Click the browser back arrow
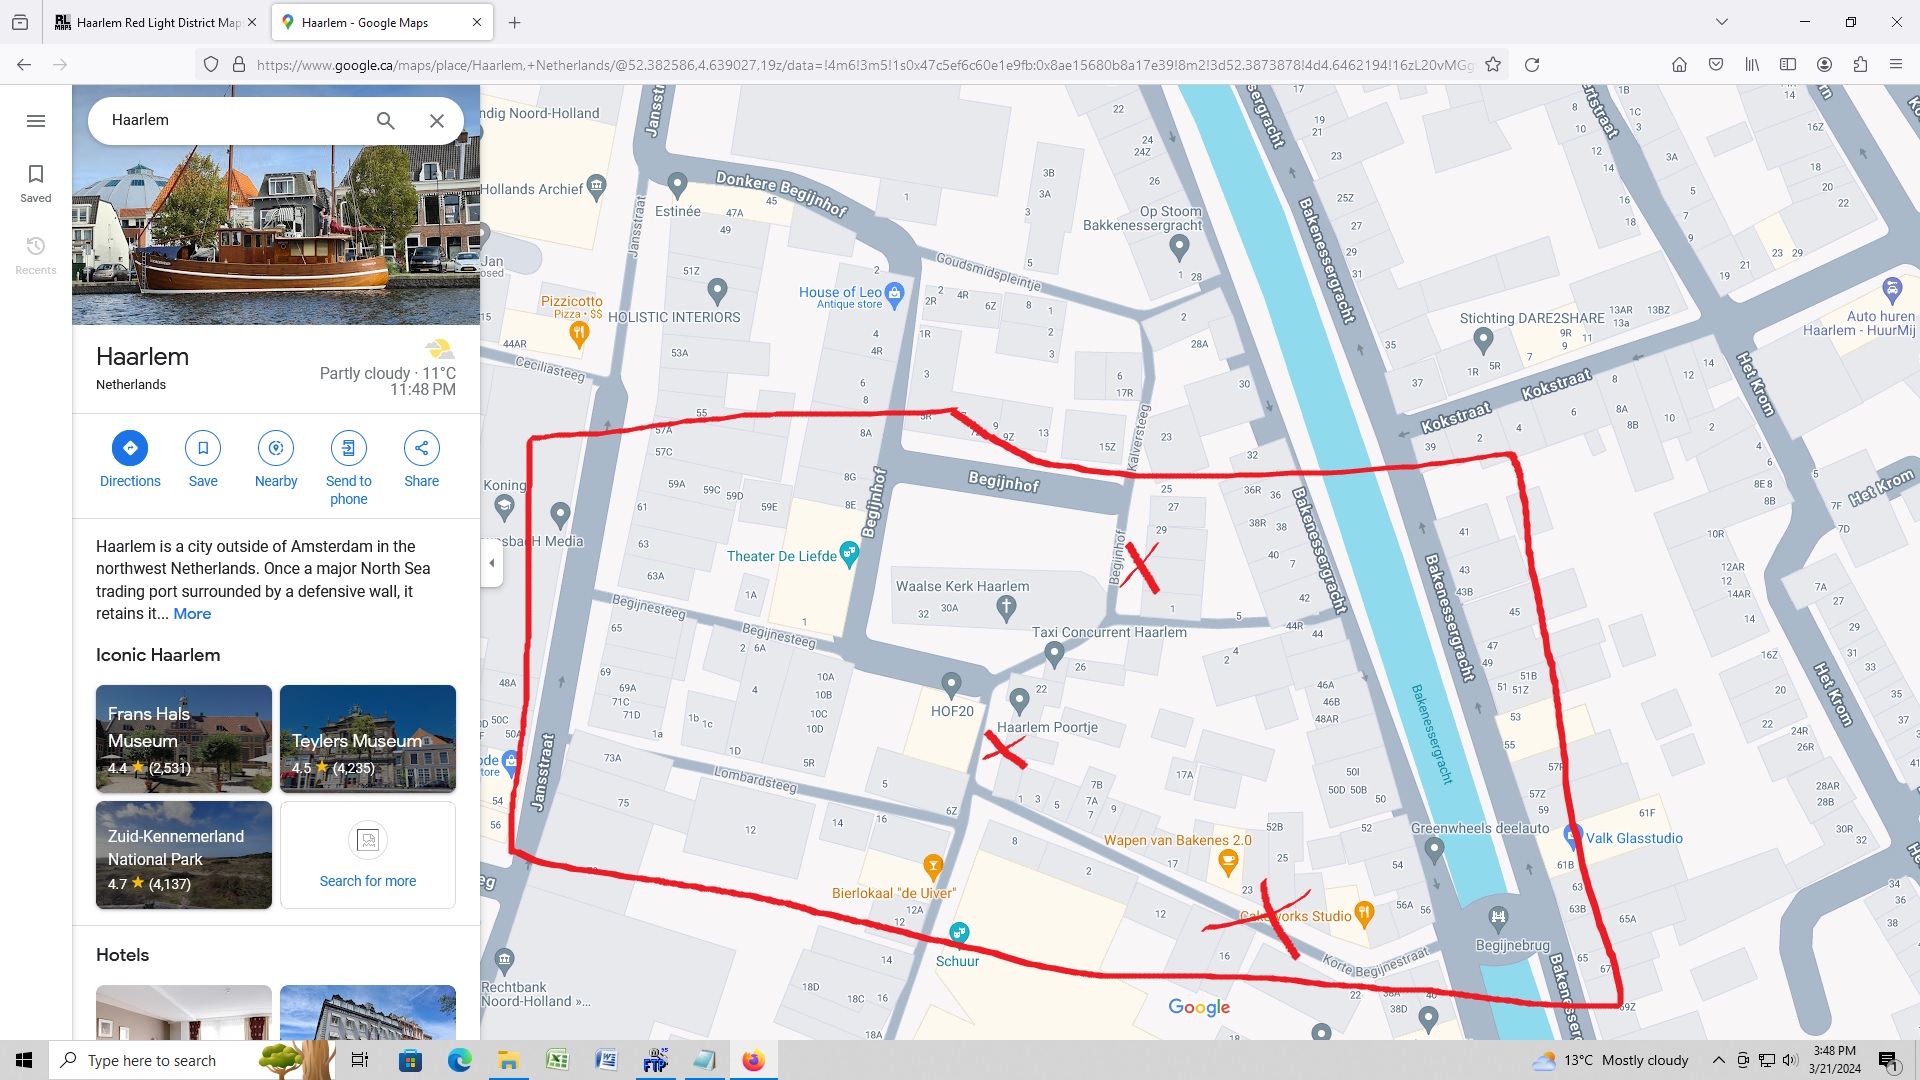 [x=24, y=64]
